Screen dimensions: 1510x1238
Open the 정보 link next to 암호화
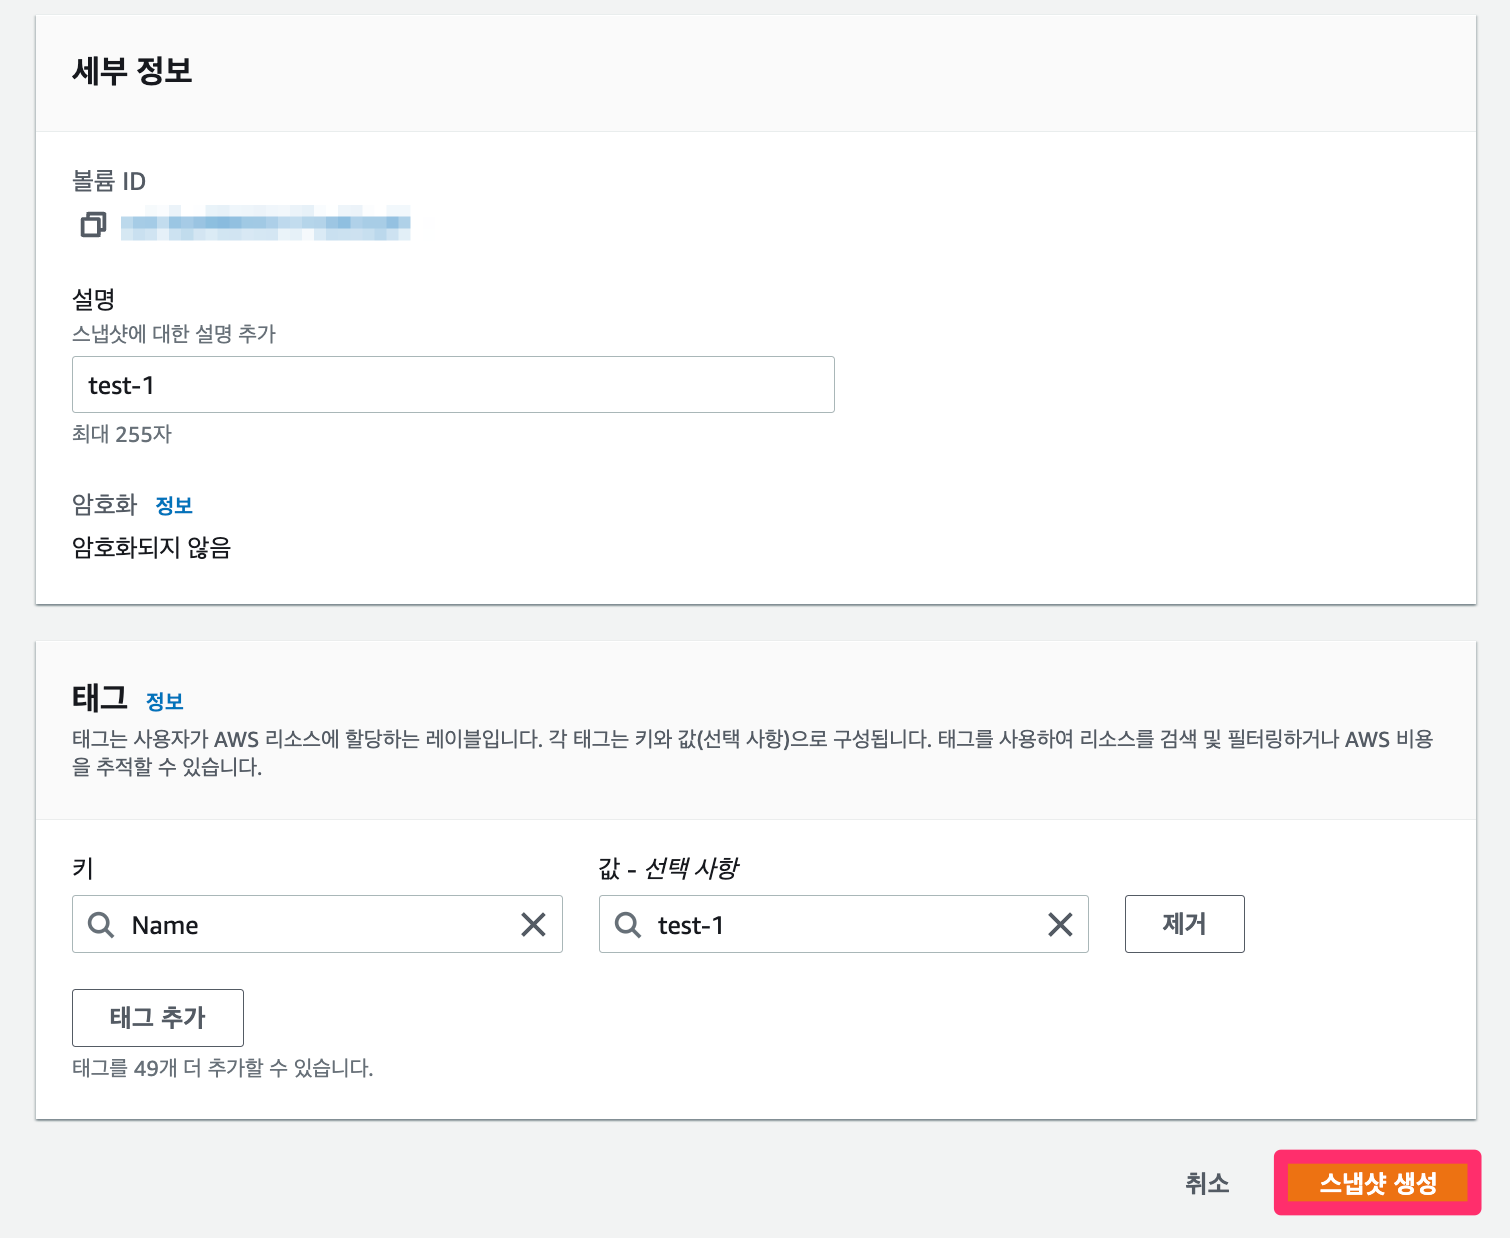[174, 506]
